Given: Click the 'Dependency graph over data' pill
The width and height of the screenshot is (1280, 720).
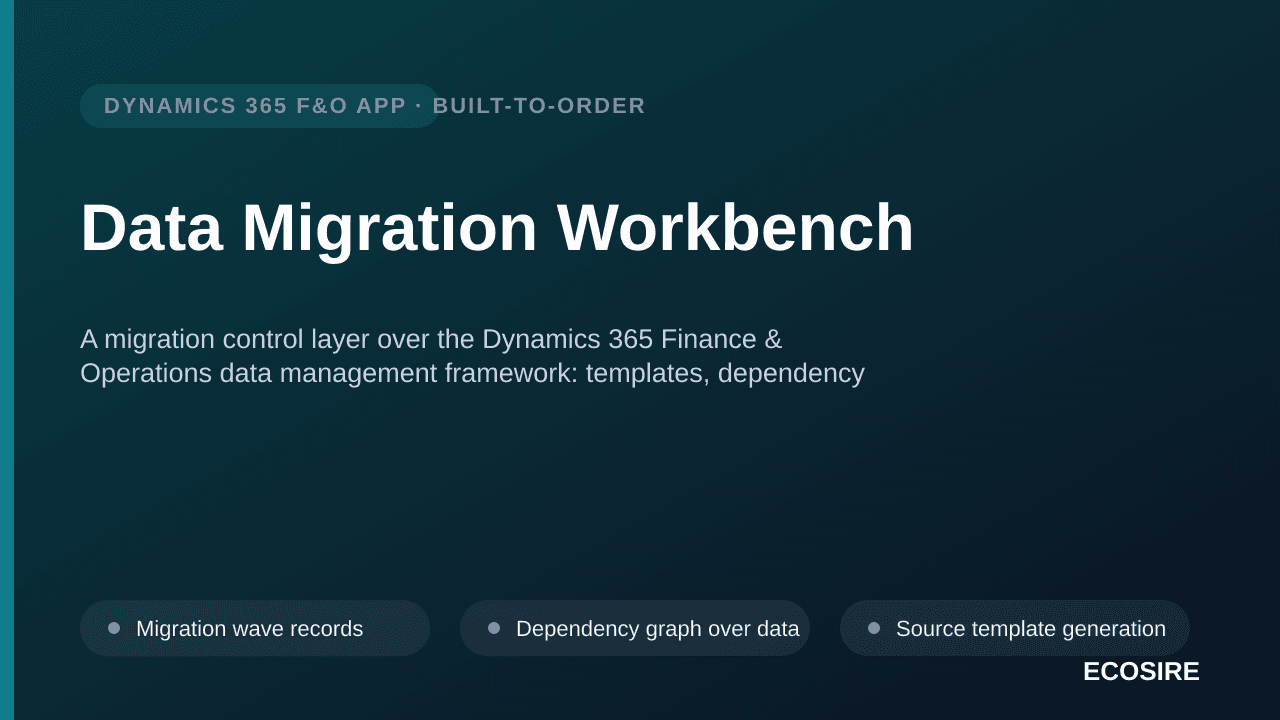Looking at the screenshot, I should click(x=635, y=628).
